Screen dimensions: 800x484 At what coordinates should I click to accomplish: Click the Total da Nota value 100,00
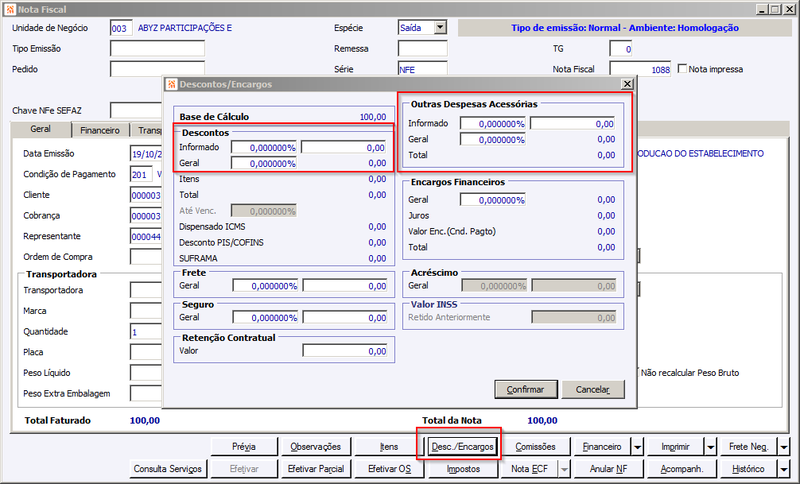(542, 421)
